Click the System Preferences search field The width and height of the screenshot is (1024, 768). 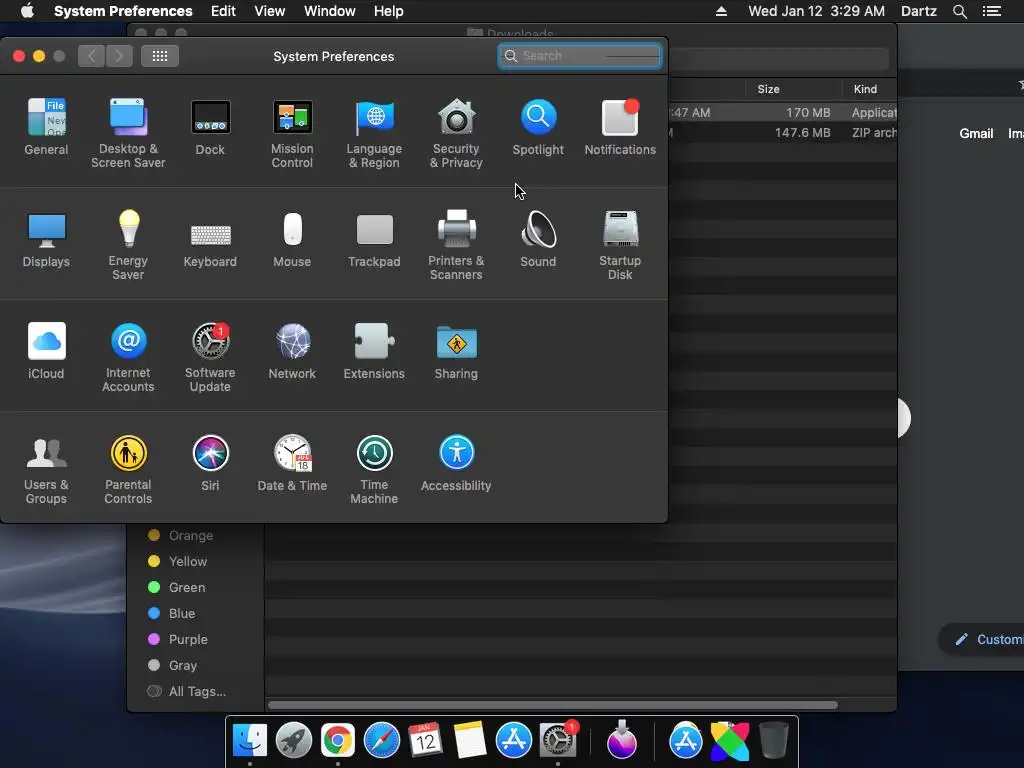pos(579,56)
